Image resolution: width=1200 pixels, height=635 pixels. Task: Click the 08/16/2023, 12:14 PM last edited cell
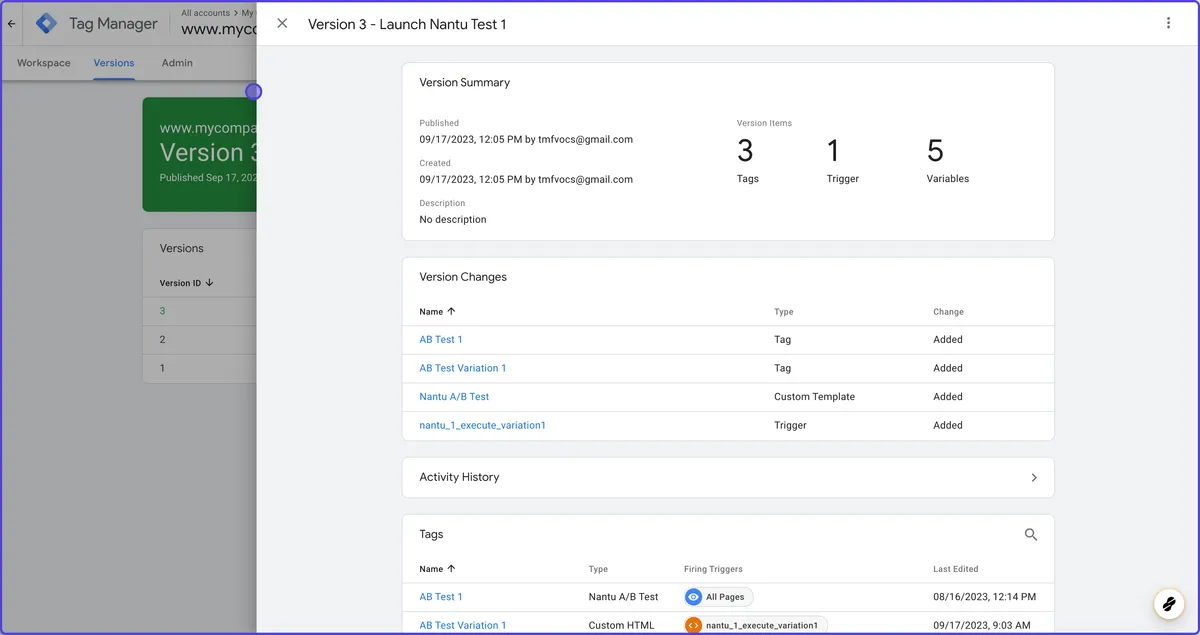coord(984,597)
